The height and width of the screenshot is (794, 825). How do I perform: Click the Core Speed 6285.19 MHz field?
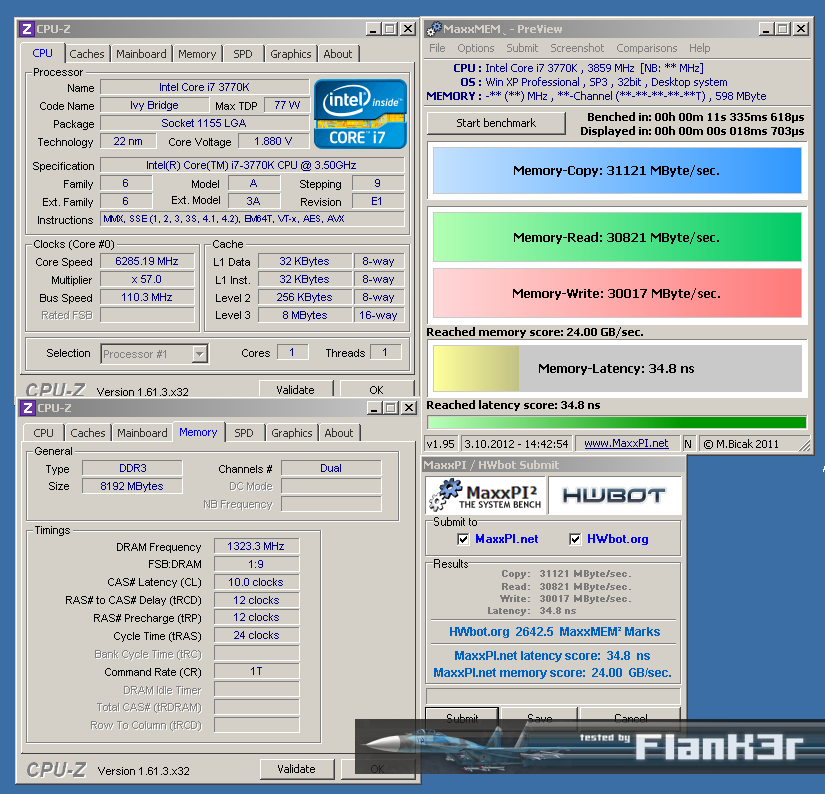pos(147,262)
